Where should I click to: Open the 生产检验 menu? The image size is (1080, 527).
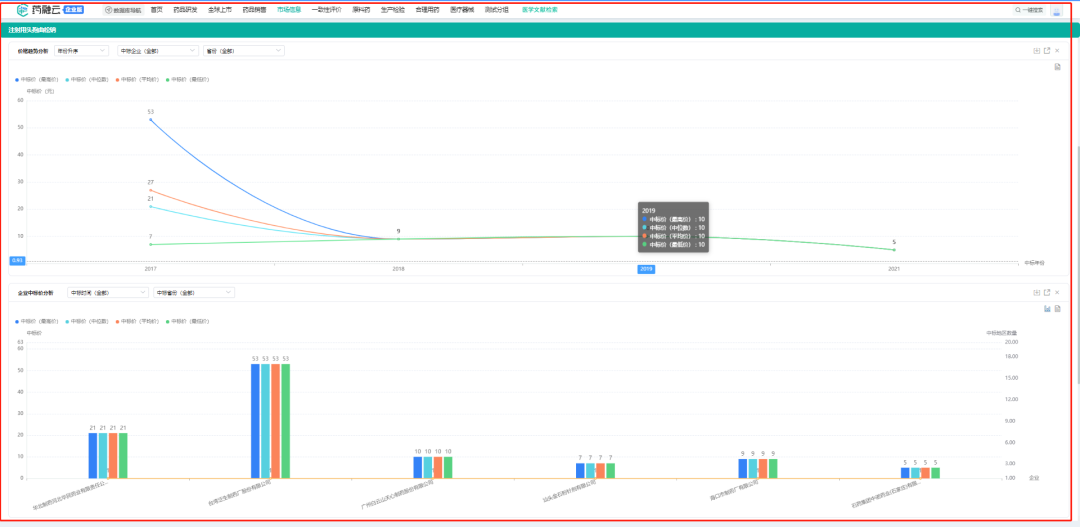click(393, 10)
